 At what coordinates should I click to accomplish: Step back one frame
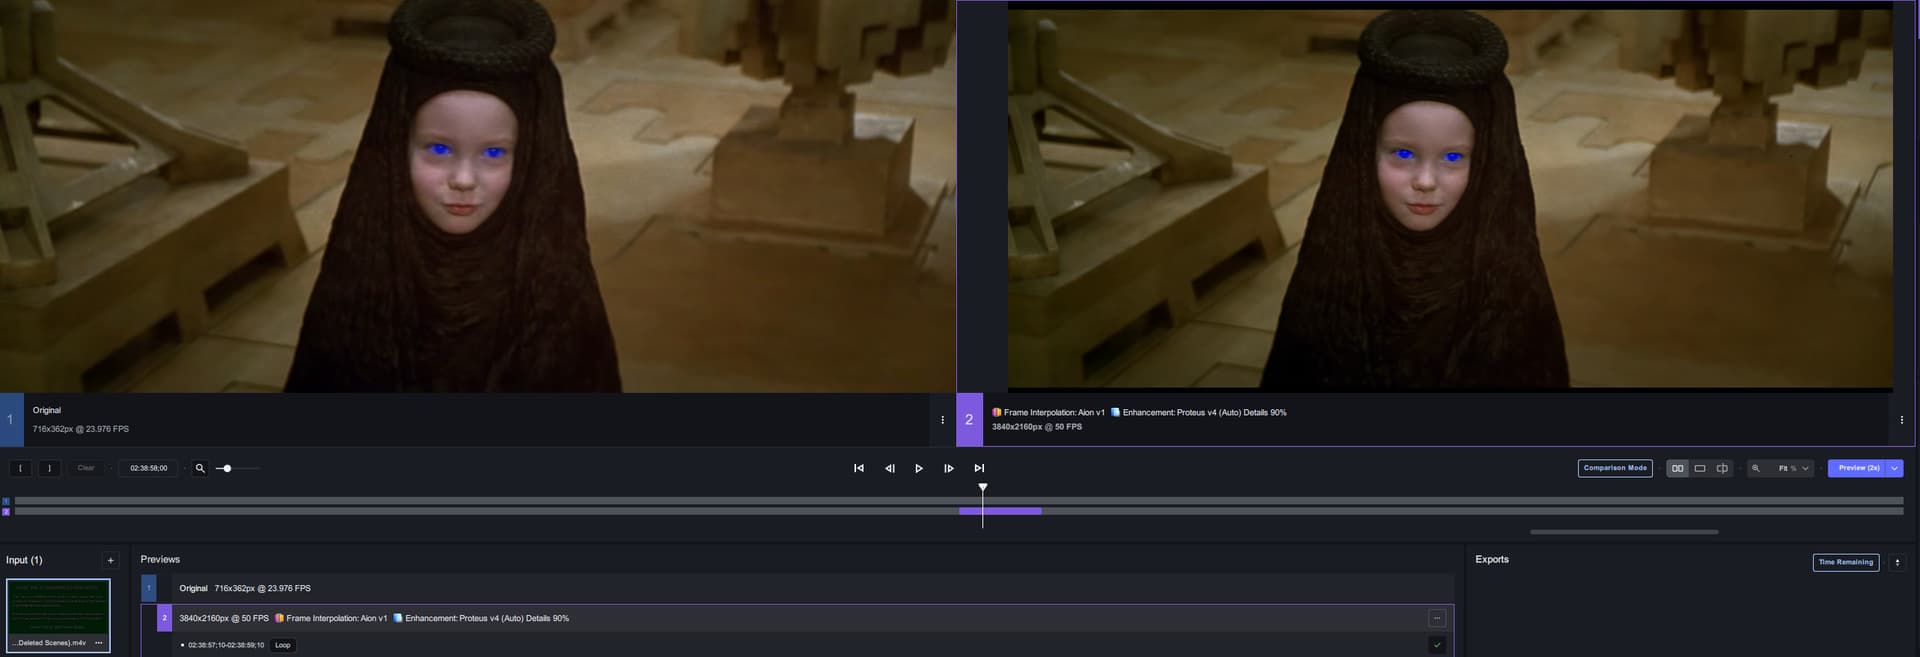pyautogui.click(x=889, y=468)
